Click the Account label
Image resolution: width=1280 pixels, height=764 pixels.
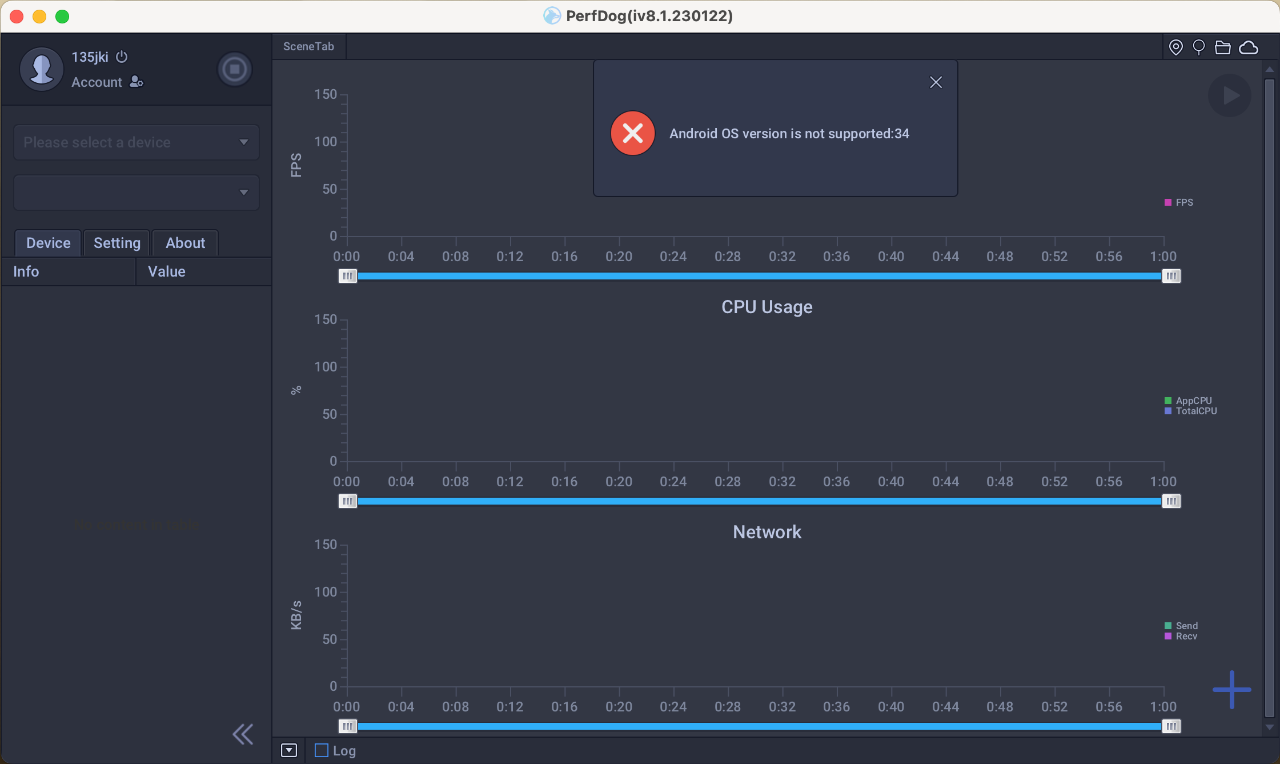pyautogui.click(x=97, y=82)
